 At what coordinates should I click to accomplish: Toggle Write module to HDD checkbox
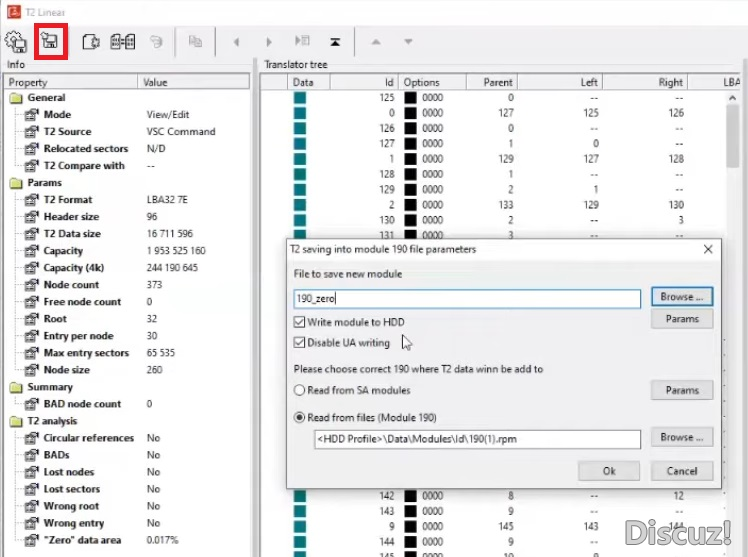299,322
